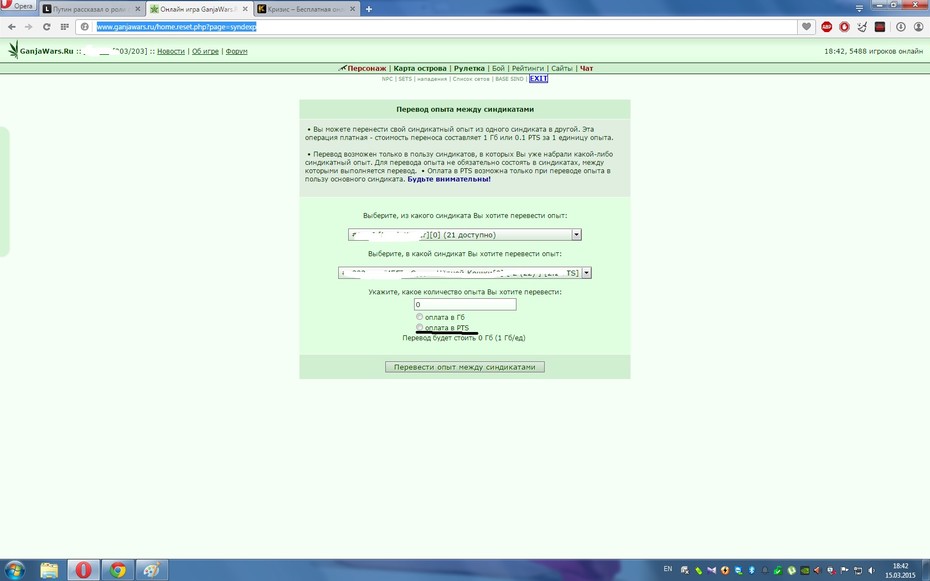Screen dimensions: 930x581
Task: Click the uTorrent tray icon
Action: [x=791, y=570]
